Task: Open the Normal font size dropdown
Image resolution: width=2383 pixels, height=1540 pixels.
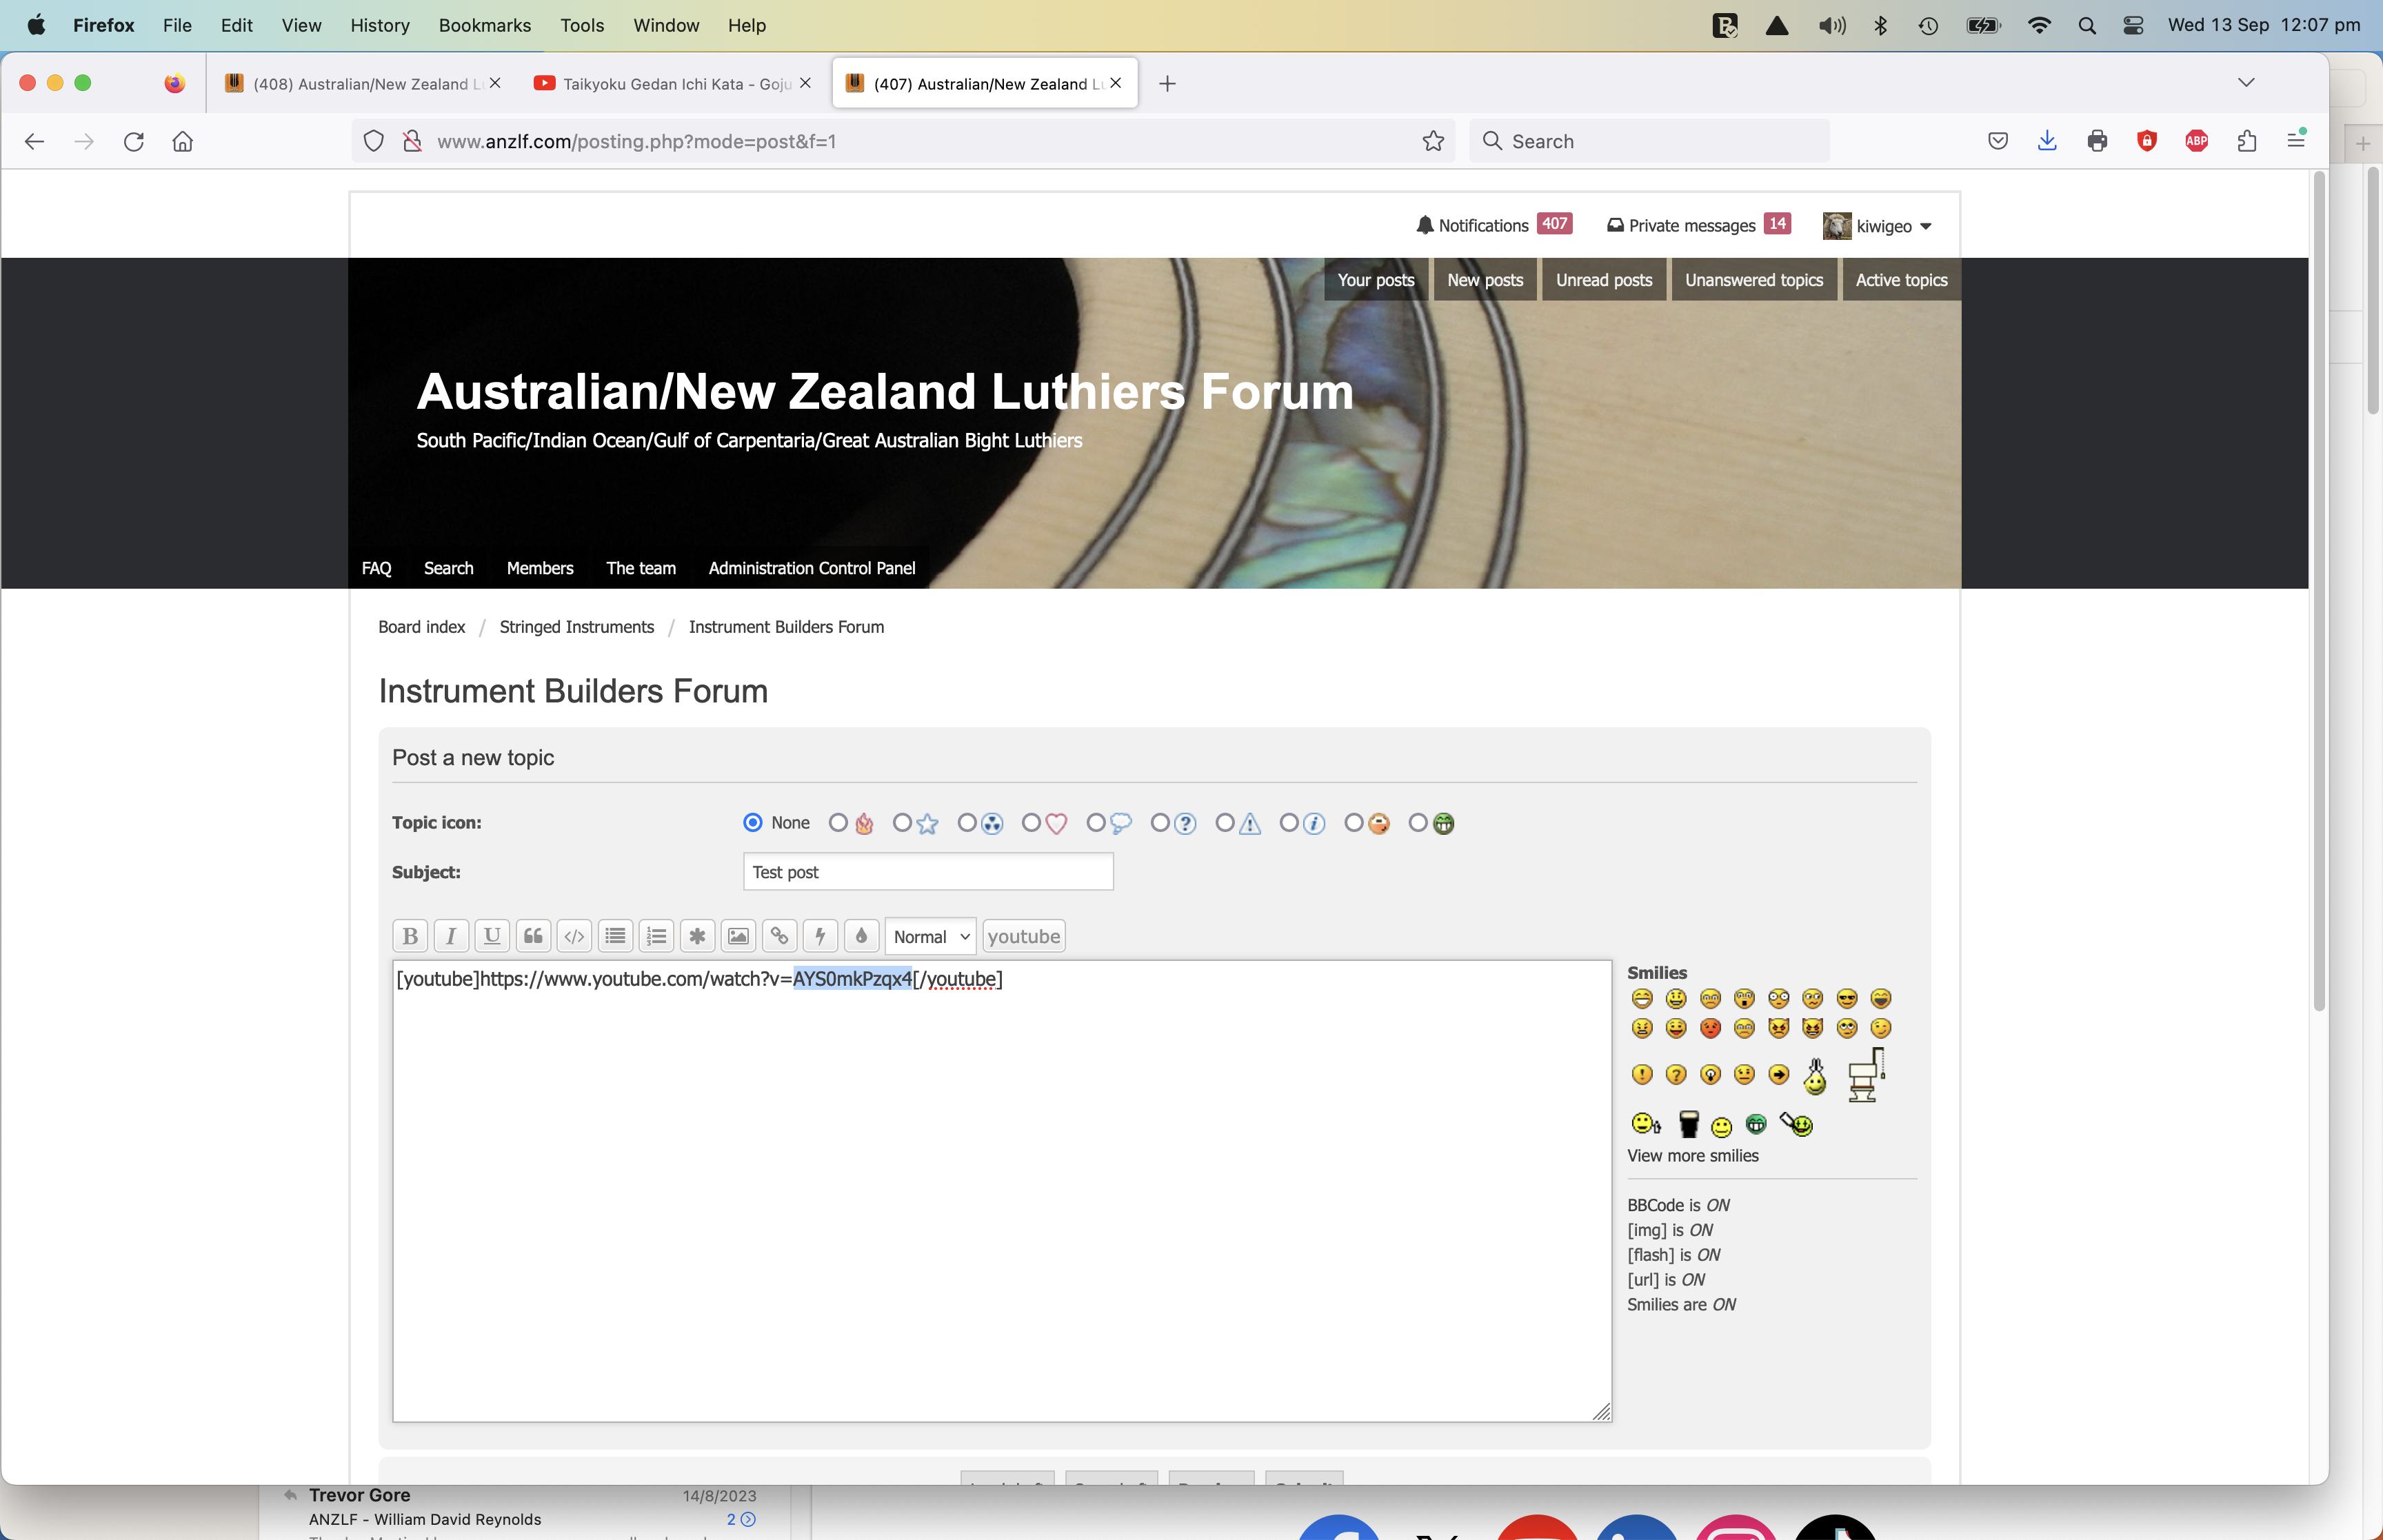Action: tap(931, 936)
